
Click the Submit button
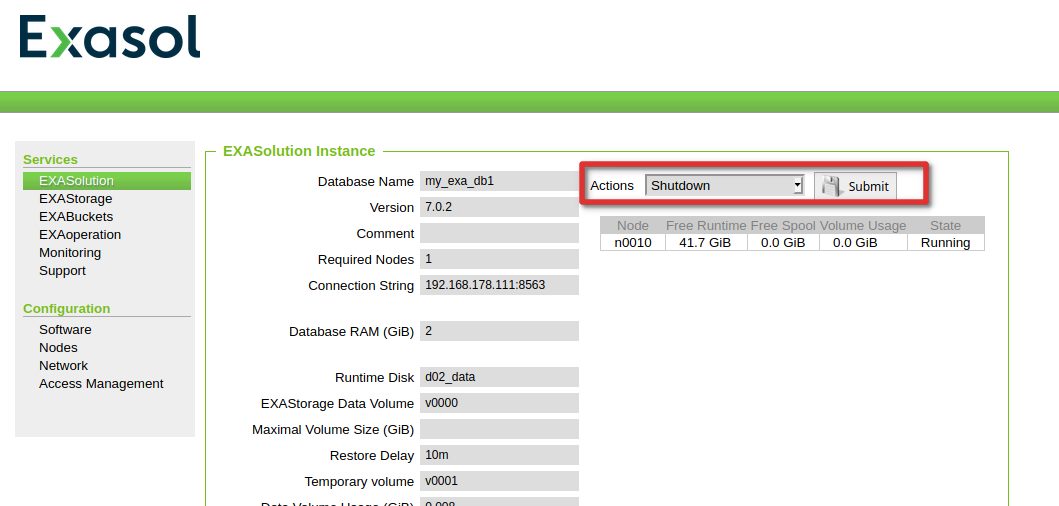coord(855,186)
